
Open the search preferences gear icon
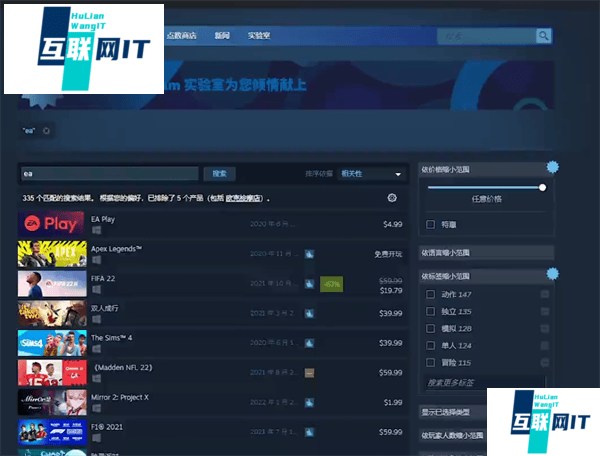point(391,198)
